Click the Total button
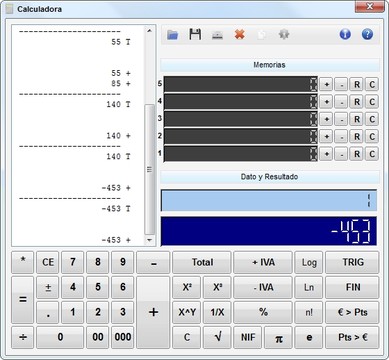 202,263
